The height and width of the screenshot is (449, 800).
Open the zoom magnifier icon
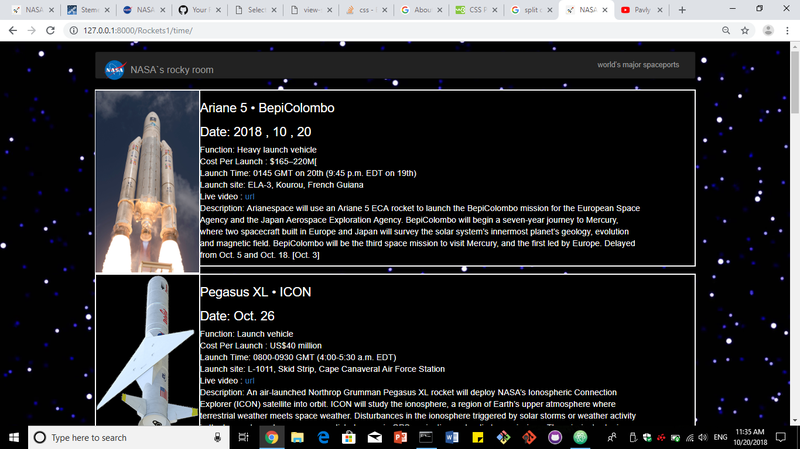pos(726,31)
